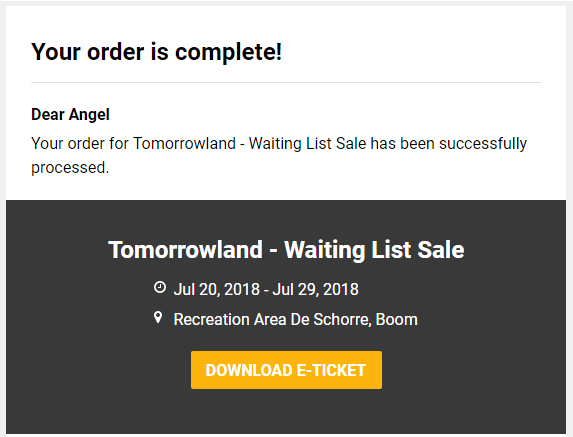Click the end date "Jul 29, 2018"

[x=315, y=289]
